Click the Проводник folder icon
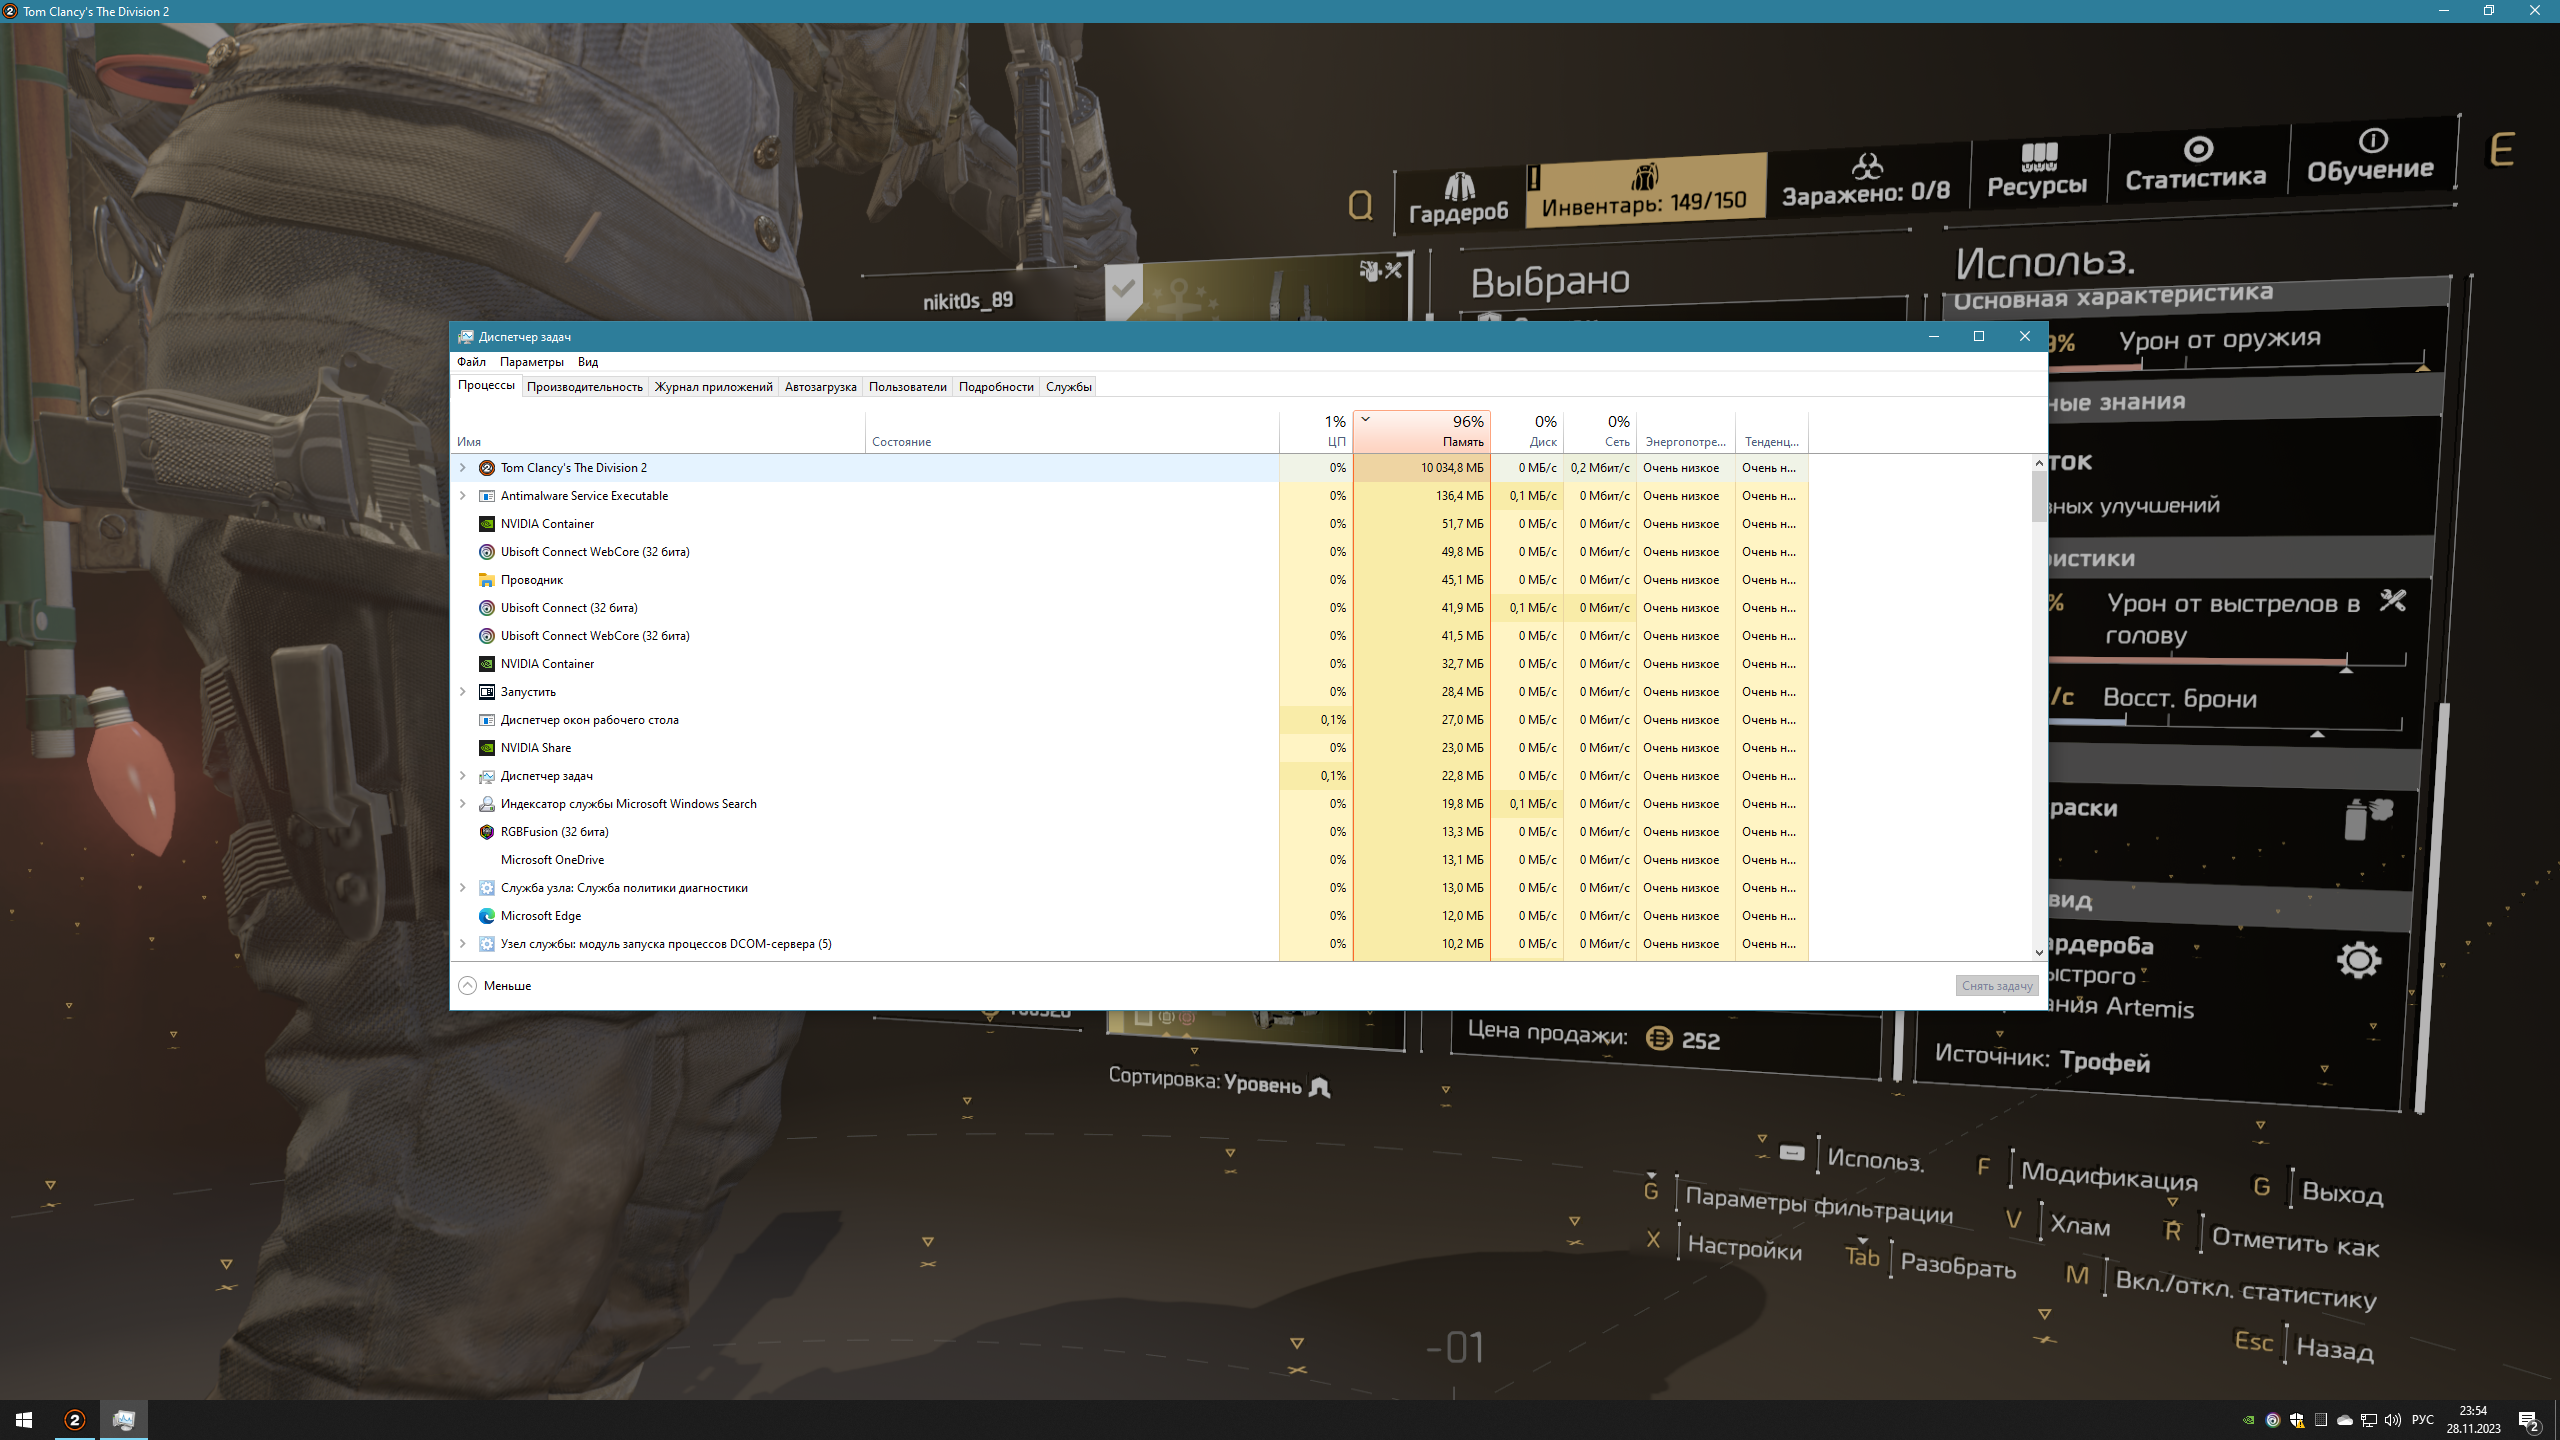The height and width of the screenshot is (1440, 2560). [487, 580]
